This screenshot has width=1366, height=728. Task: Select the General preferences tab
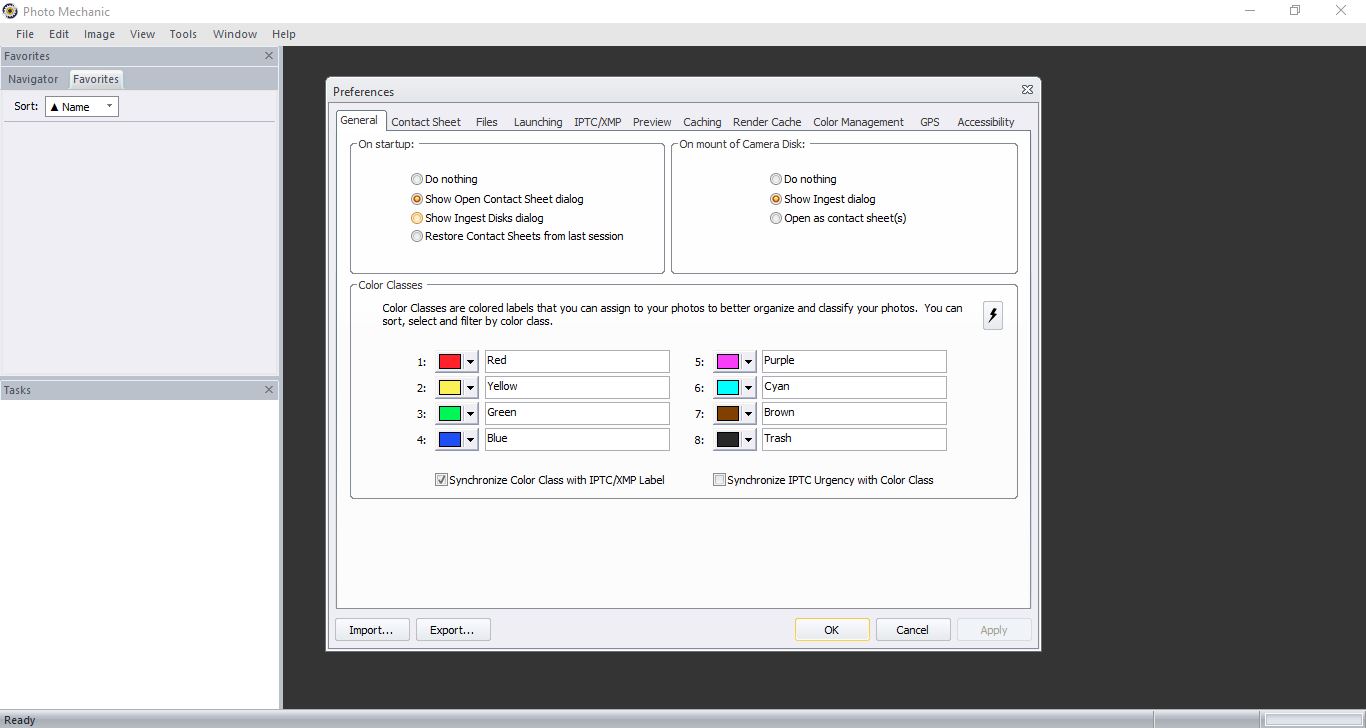[359, 120]
